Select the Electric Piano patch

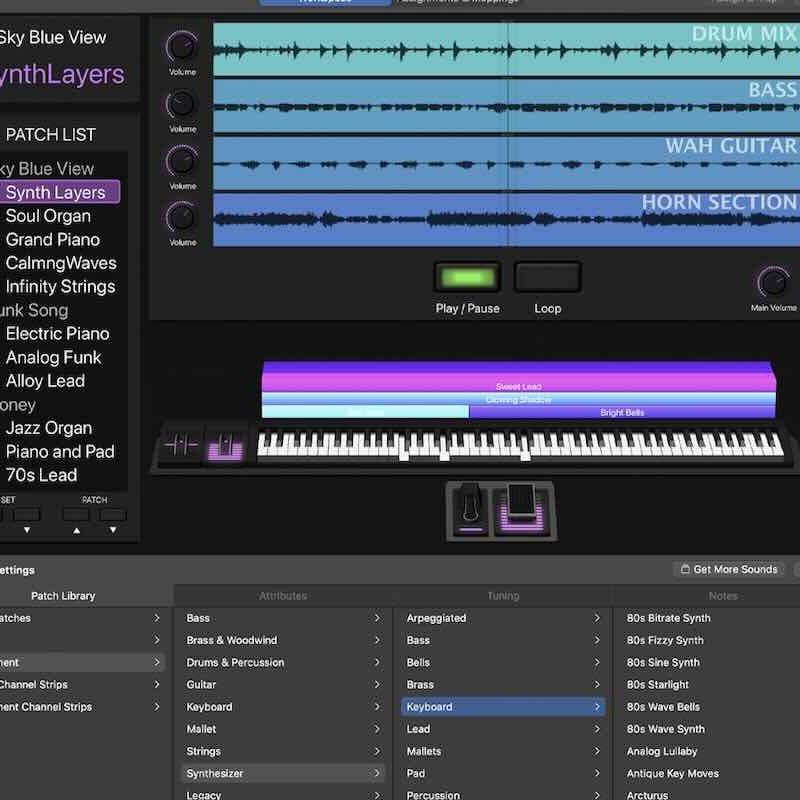coord(58,334)
